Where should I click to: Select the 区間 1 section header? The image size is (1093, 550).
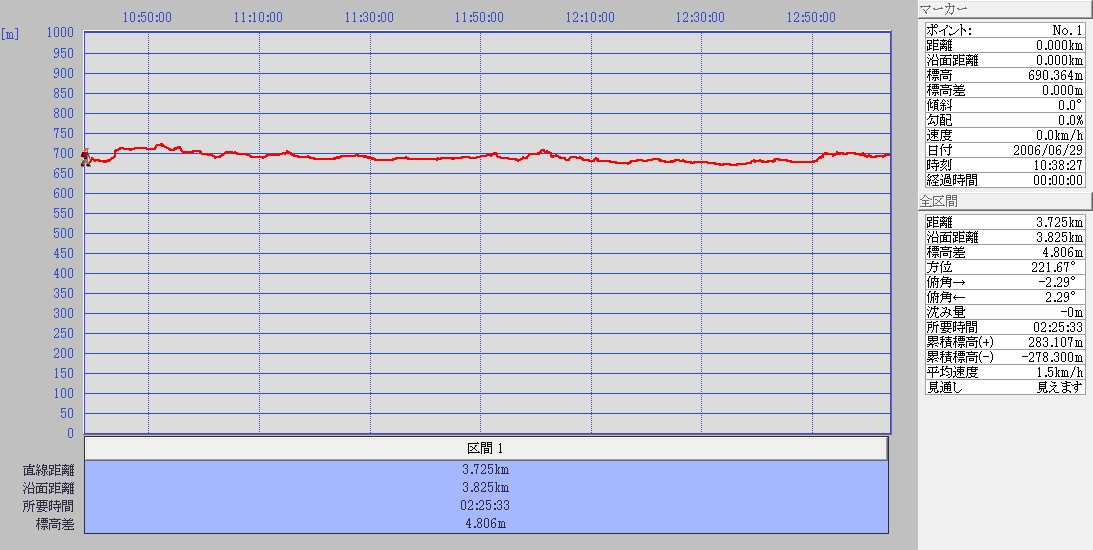click(x=486, y=448)
